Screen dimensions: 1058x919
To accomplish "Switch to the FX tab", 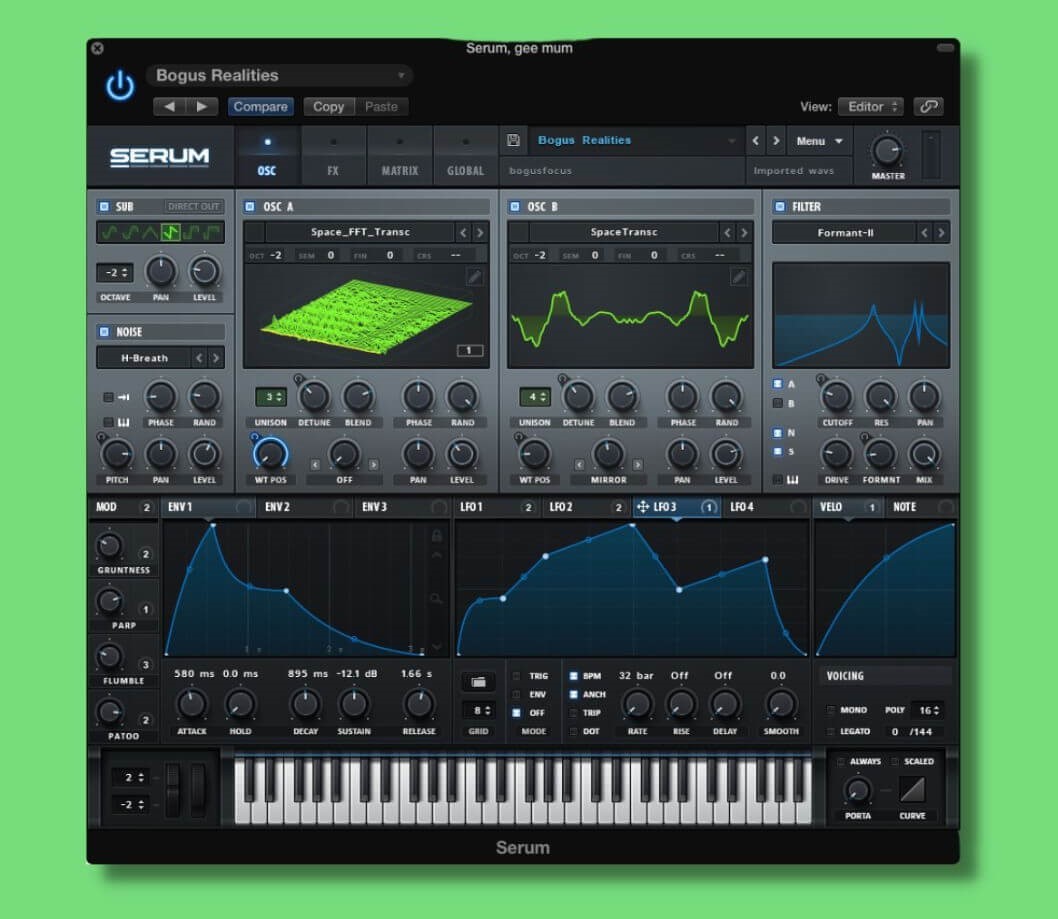I will pos(333,155).
